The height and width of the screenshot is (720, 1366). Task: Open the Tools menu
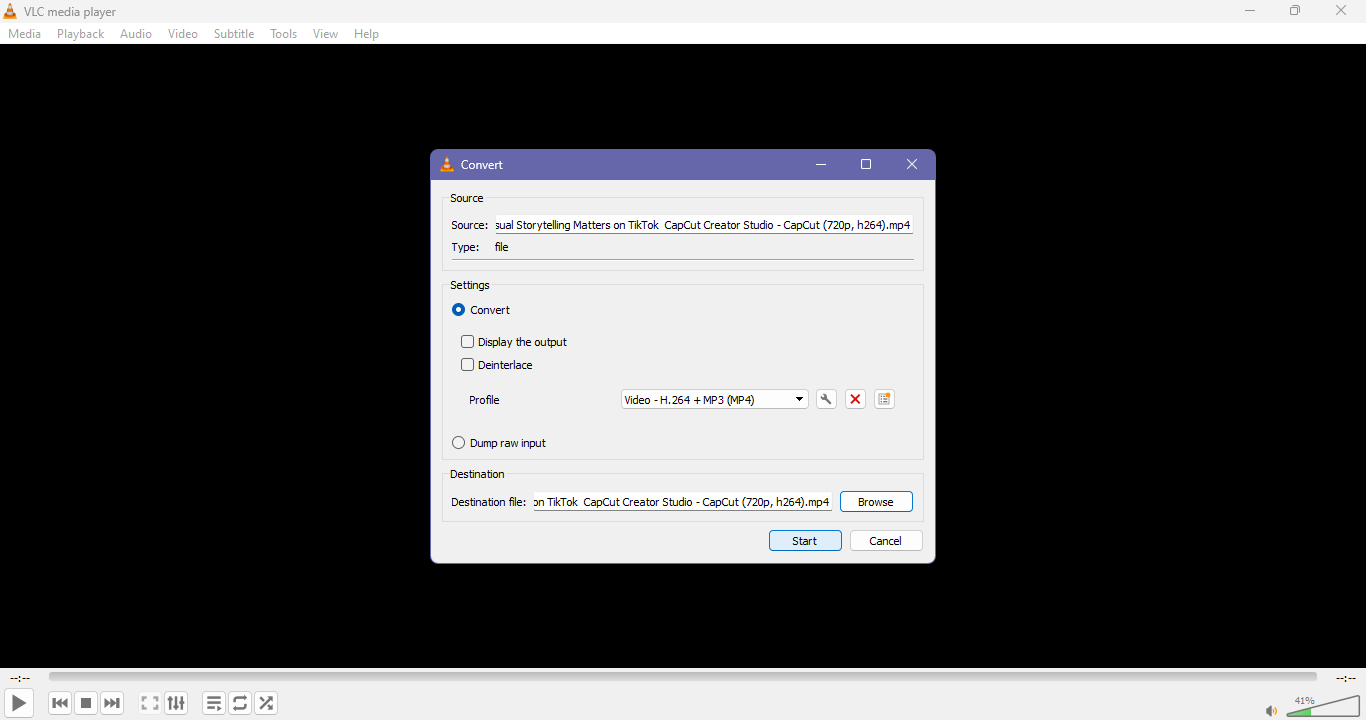coord(284,34)
